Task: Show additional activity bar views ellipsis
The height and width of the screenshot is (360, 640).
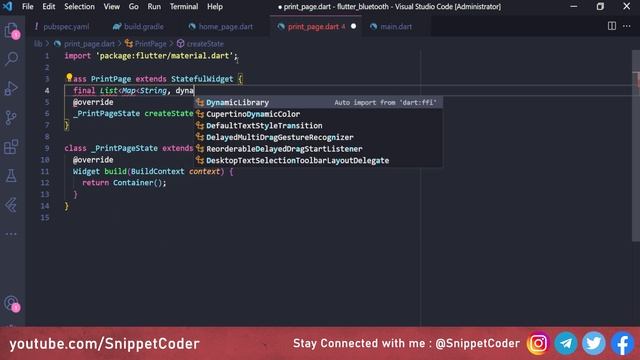Action: click(x=11, y=234)
